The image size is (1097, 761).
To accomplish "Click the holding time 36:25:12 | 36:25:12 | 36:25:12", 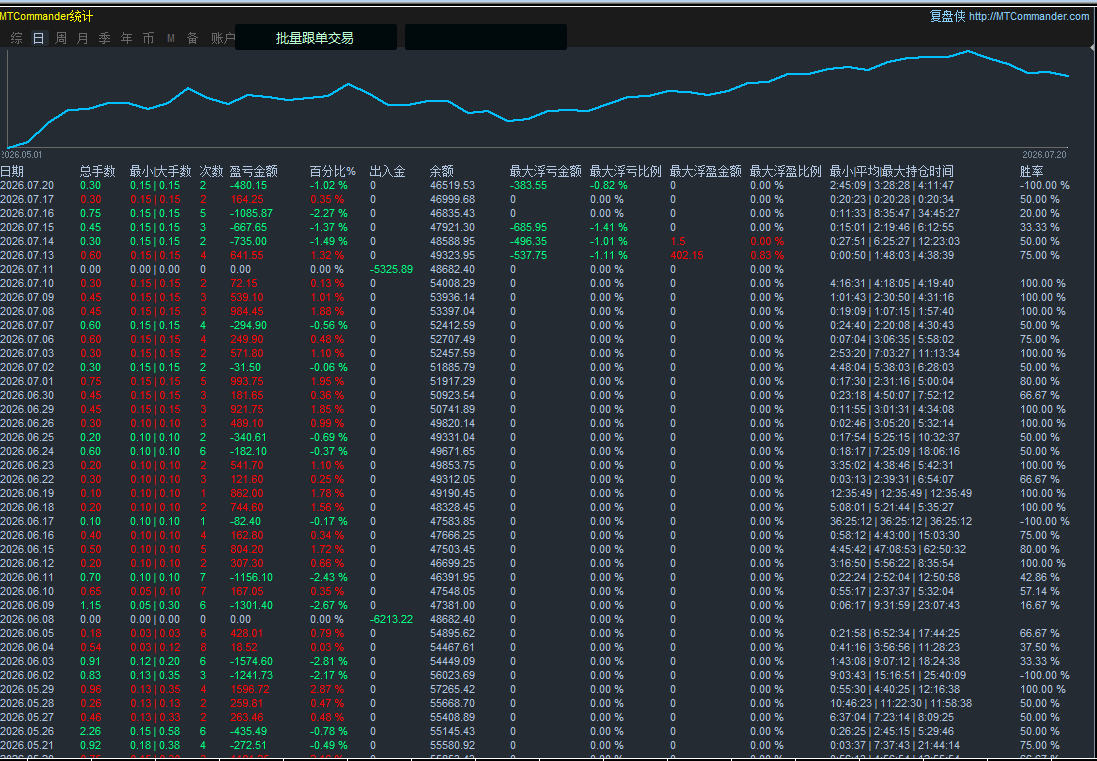I will pos(900,521).
